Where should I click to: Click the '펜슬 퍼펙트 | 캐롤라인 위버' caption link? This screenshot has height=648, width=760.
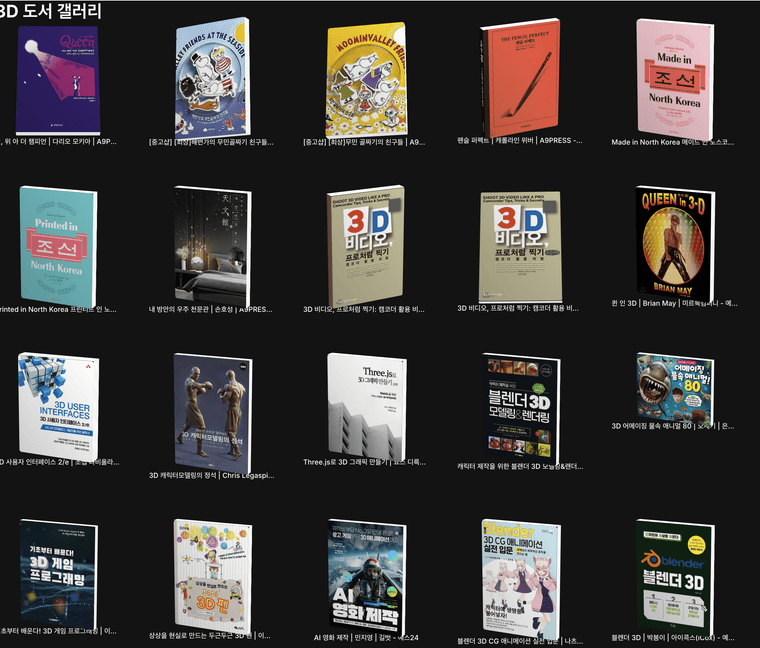[519, 142]
